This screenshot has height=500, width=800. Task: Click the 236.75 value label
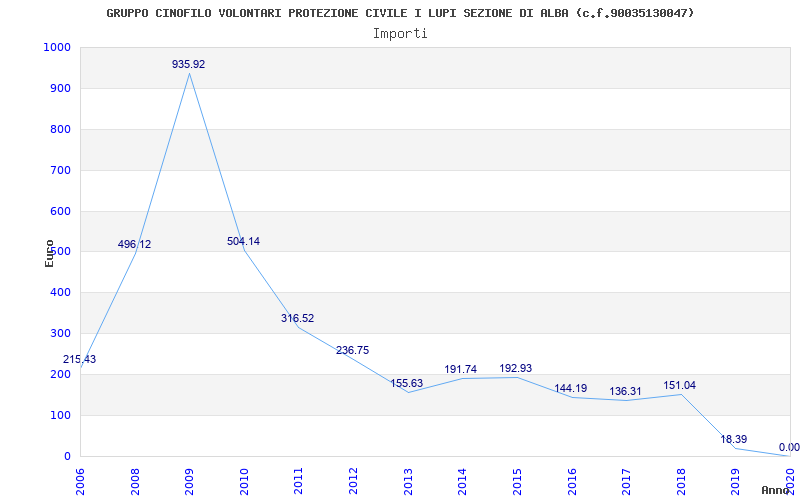[353, 351]
